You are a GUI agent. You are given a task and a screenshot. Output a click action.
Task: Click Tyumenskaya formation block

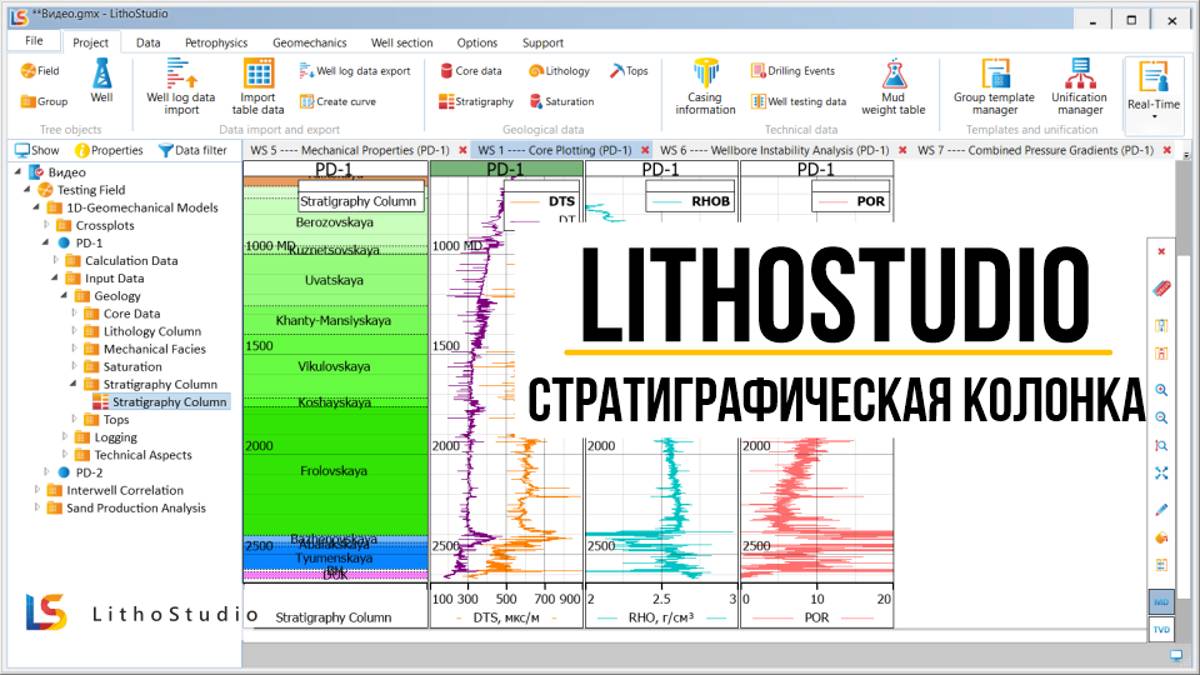tap(335, 558)
